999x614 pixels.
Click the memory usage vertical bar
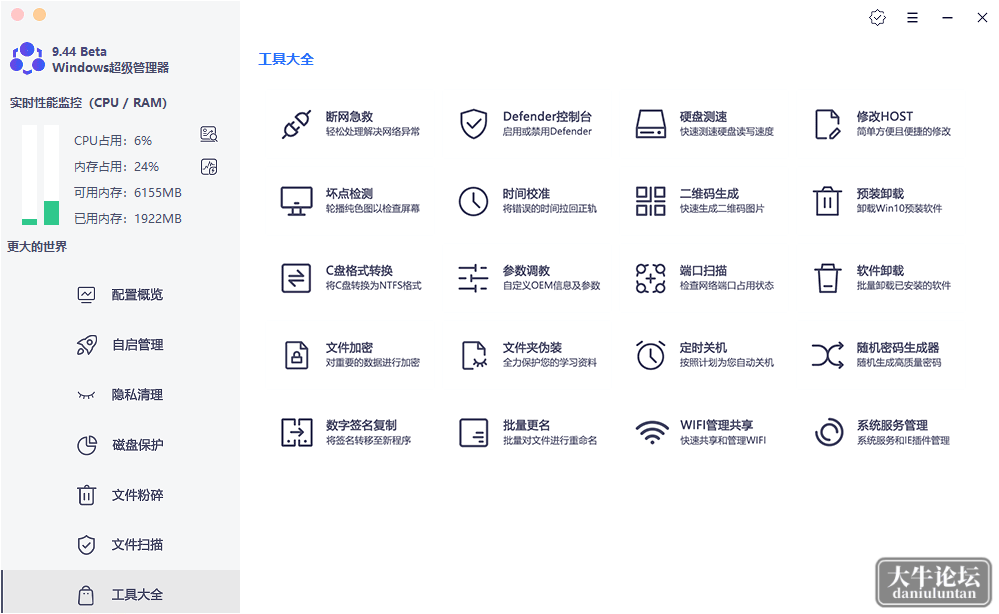coord(52,175)
